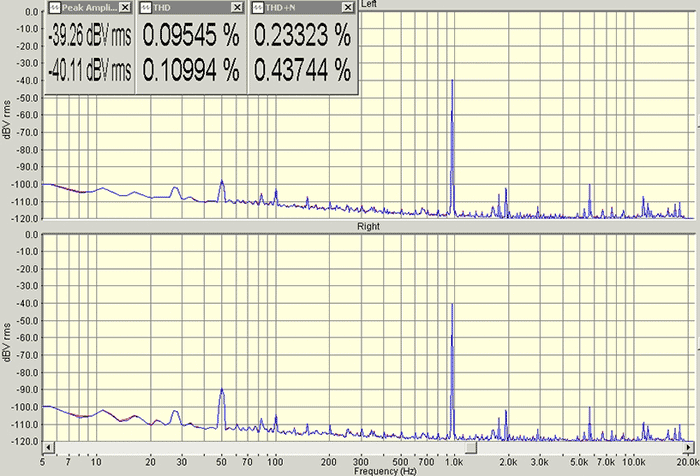Click the Frequency (Hz) axis label
The width and height of the screenshot is (700, 476).
click(x=385, y=471)
